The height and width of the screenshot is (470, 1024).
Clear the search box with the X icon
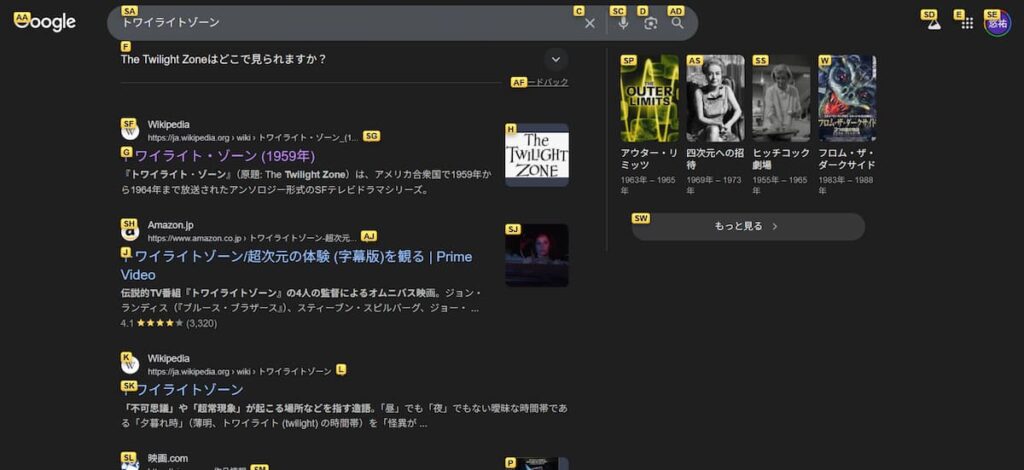[590, 23]
